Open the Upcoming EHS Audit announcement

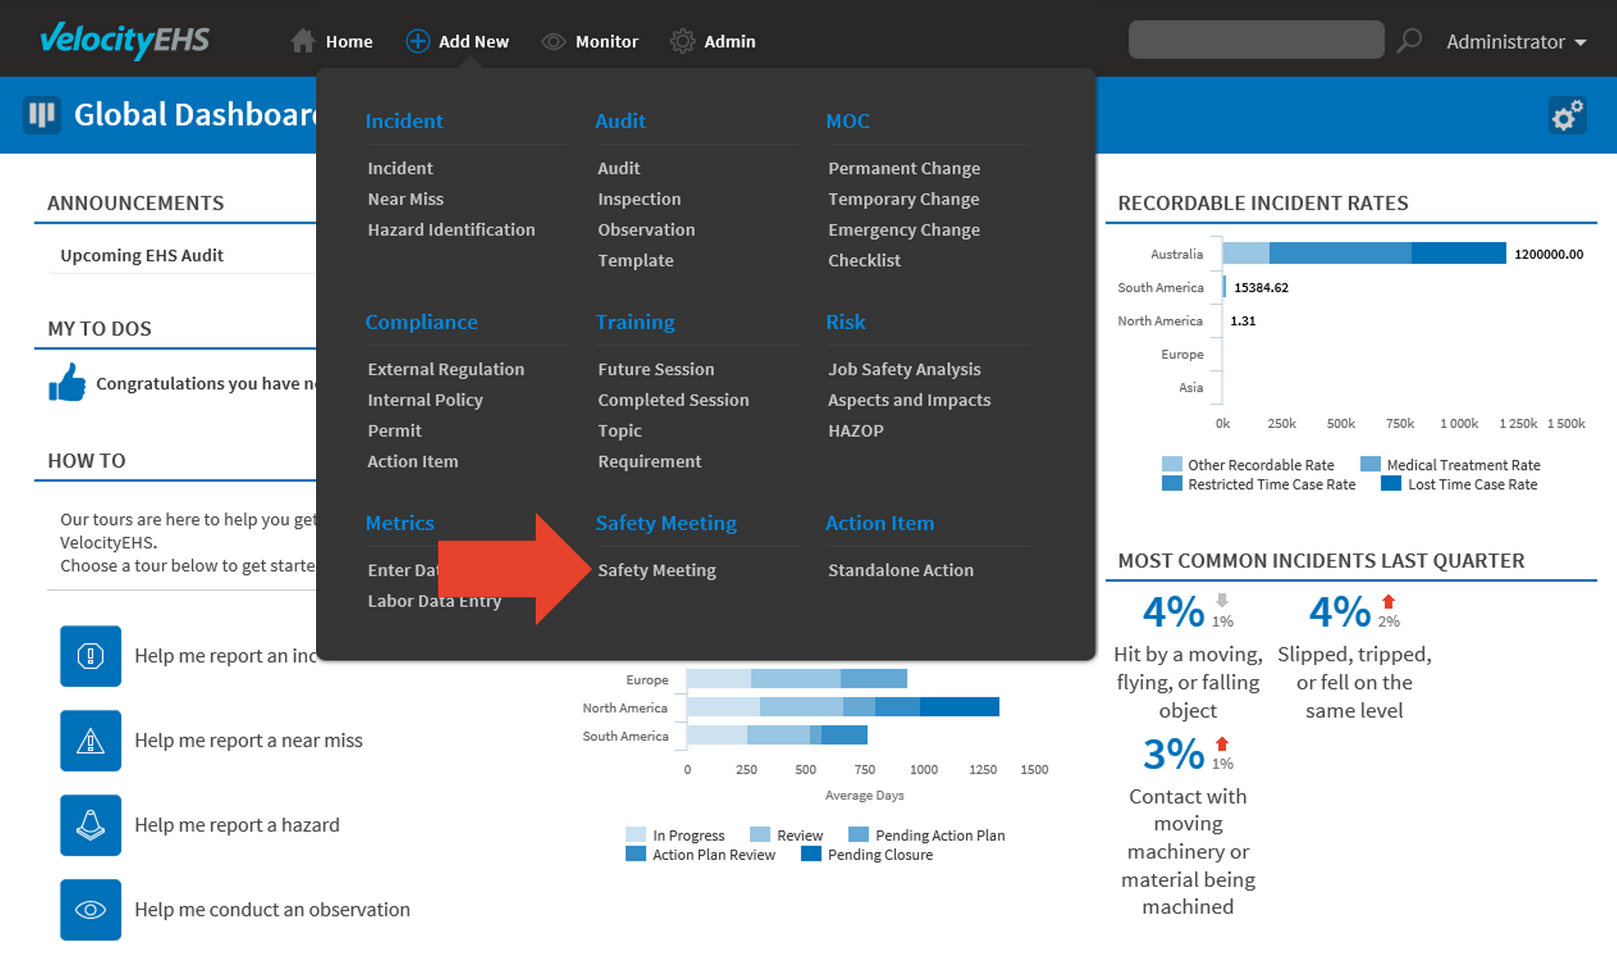(142, 255)
